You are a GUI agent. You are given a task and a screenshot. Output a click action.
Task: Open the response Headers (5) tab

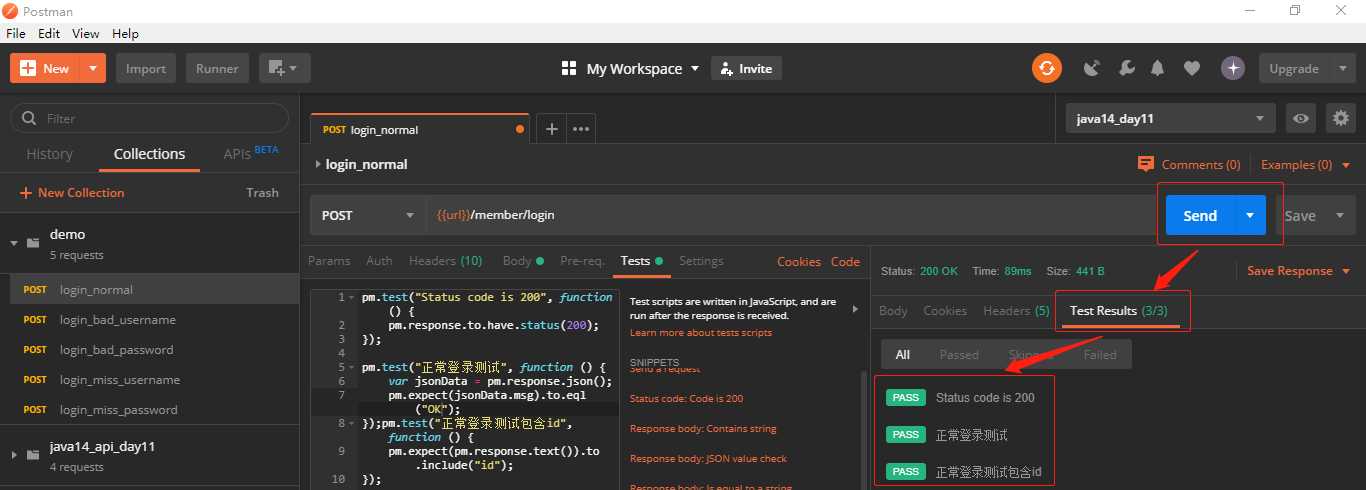pyautogui.click(x=1016, y=311)
